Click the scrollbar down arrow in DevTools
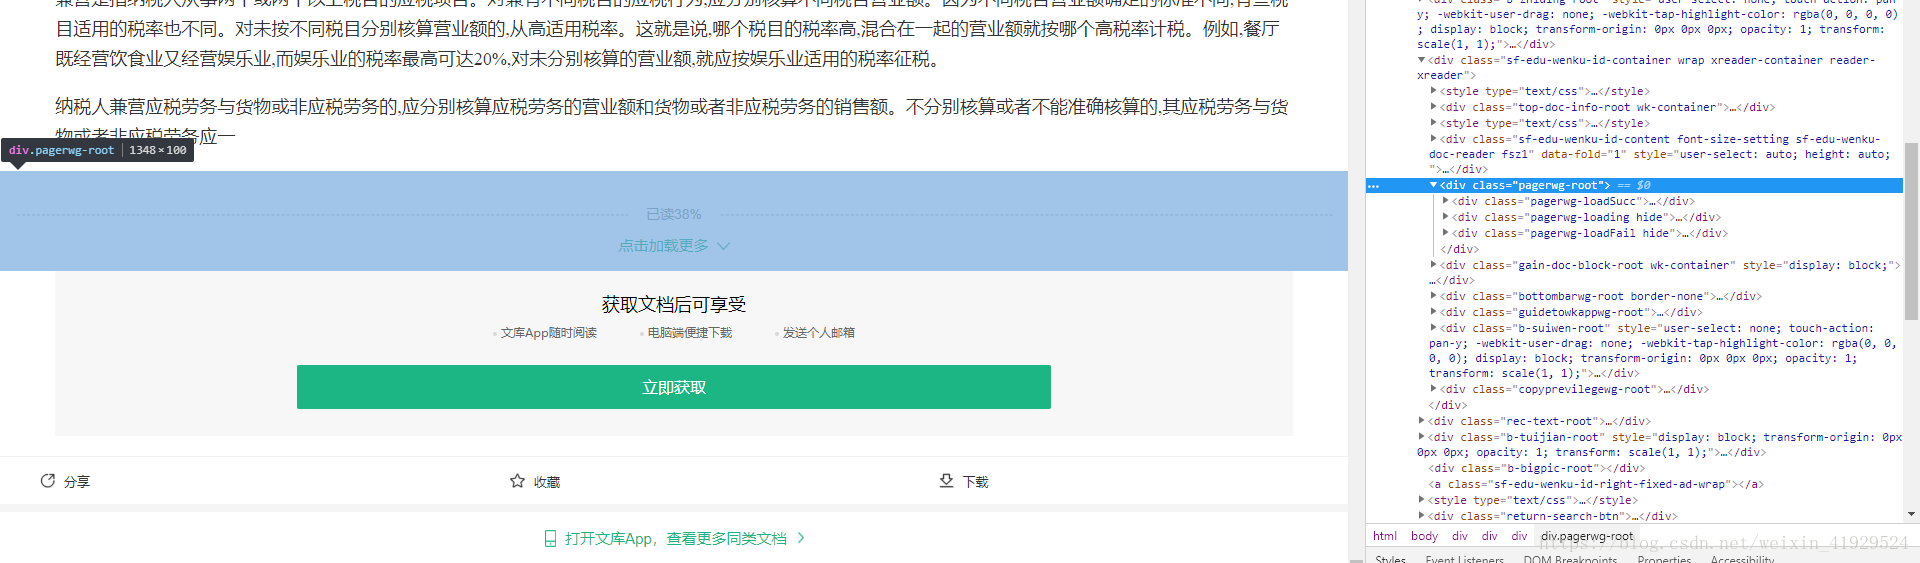The width and height of the screenshot is (1920, 563). coord(1911,514)
